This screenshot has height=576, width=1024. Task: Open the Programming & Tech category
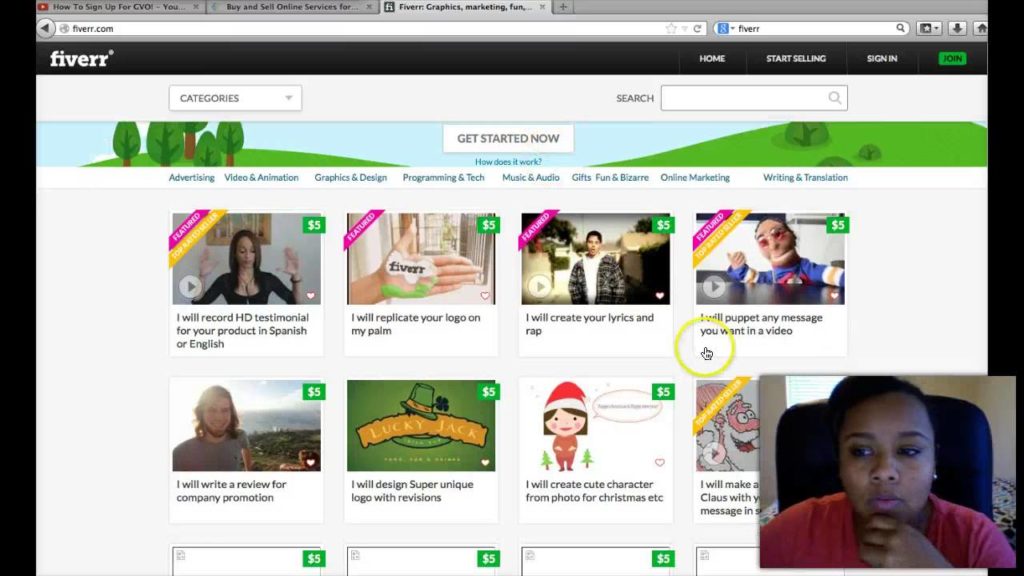(443, 178)
